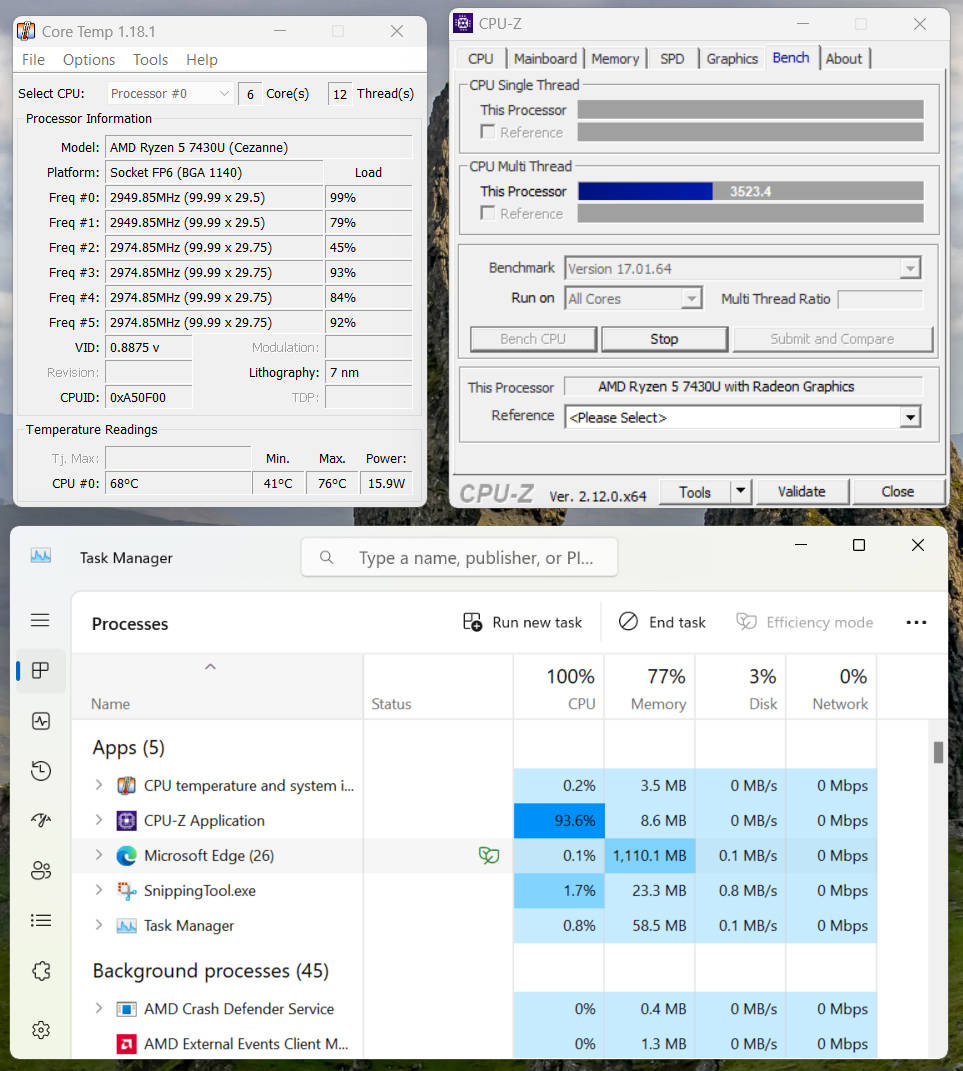Open the App history icon in sidebar
Screen dimensions: 963x1071
(x=41, y=771)
